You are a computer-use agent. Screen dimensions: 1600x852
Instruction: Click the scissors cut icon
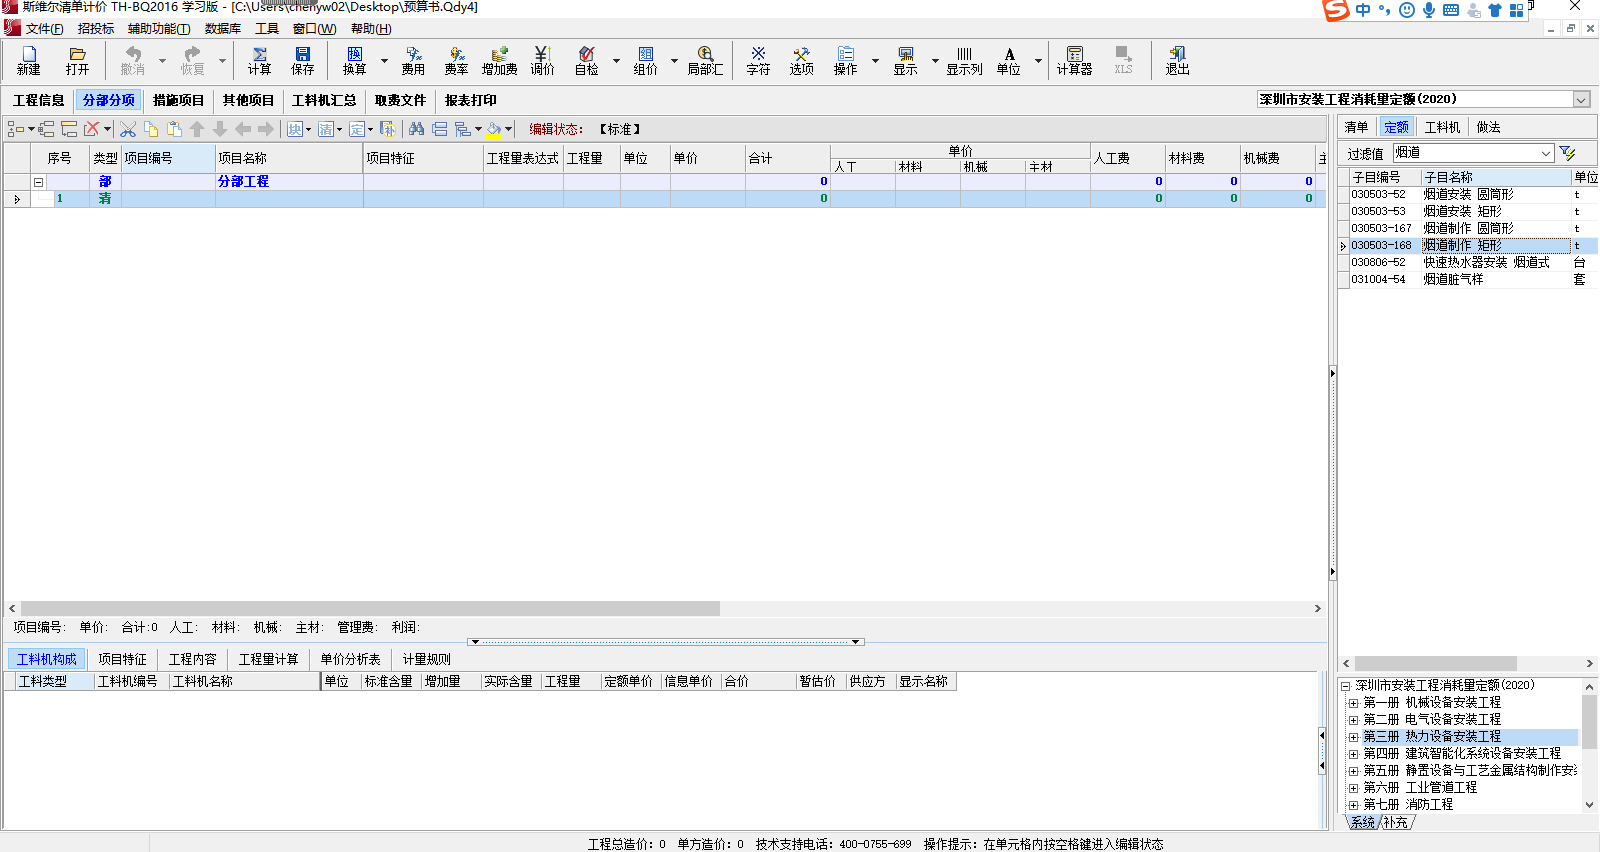(x=128, y=129)
